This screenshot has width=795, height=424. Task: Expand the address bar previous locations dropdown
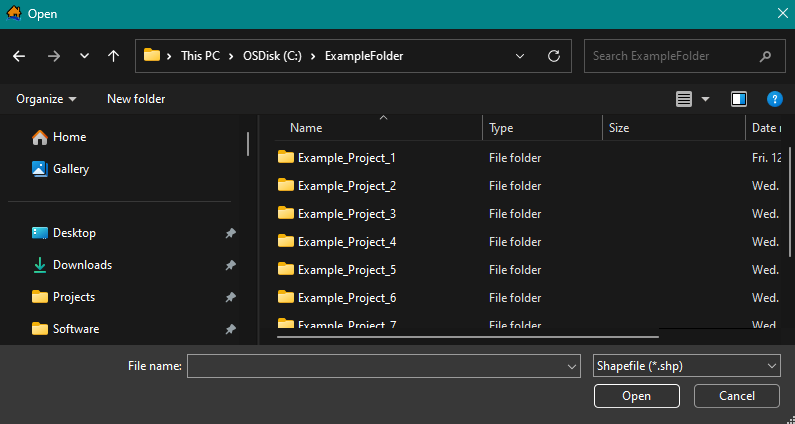522,56
